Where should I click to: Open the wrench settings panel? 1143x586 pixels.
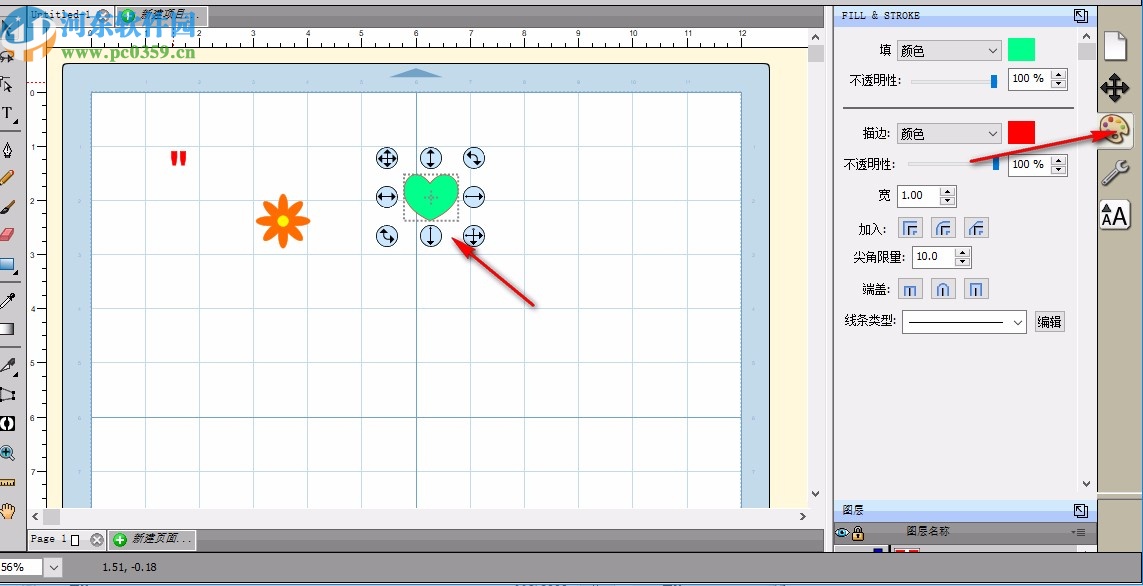click(x=1115, y=173)
